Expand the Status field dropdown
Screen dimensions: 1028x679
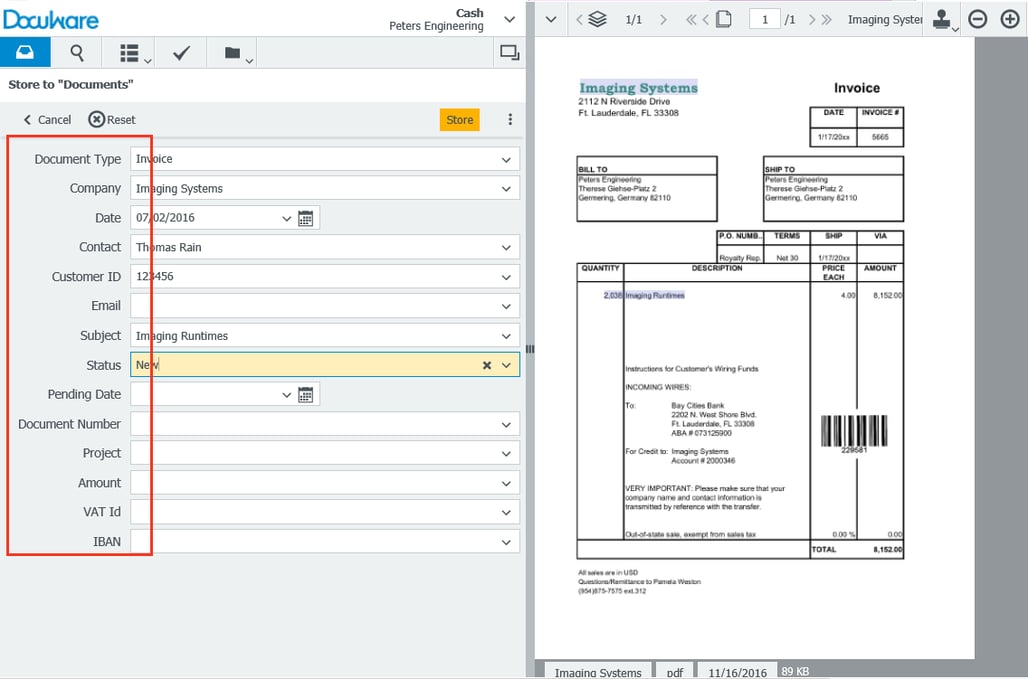coord(506,364)
